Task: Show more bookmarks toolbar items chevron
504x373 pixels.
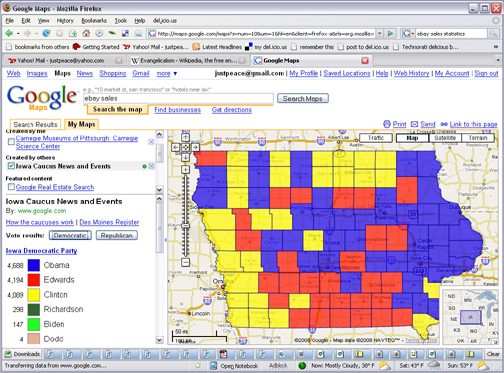Action: [496, 47]
